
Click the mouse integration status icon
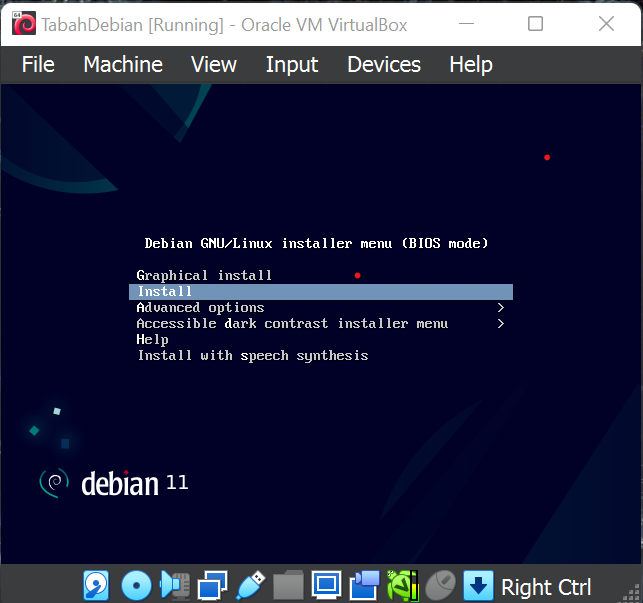point(440,585)
